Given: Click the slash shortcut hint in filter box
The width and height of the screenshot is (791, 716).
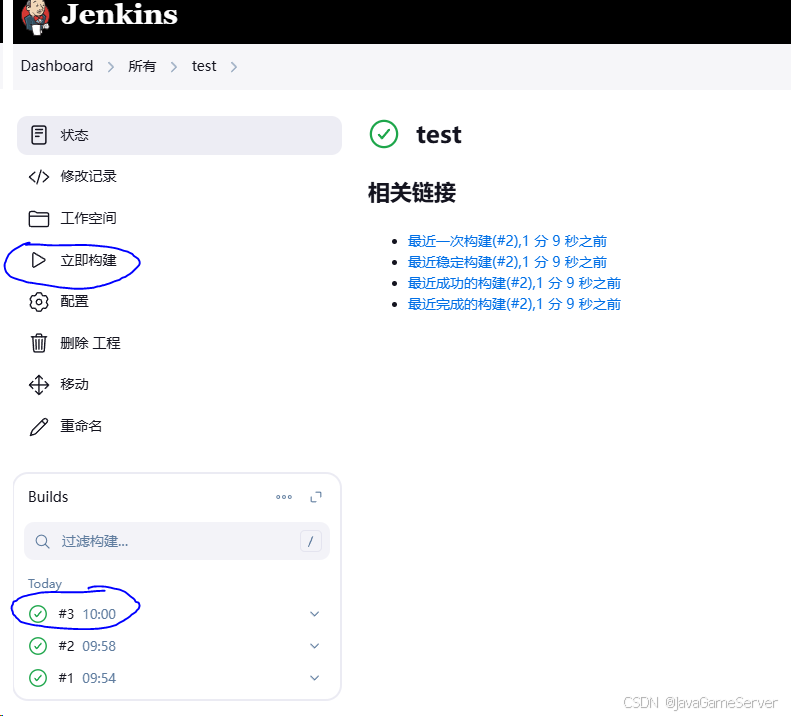Looking at the screenshot, I should click(x=311, y=541).
